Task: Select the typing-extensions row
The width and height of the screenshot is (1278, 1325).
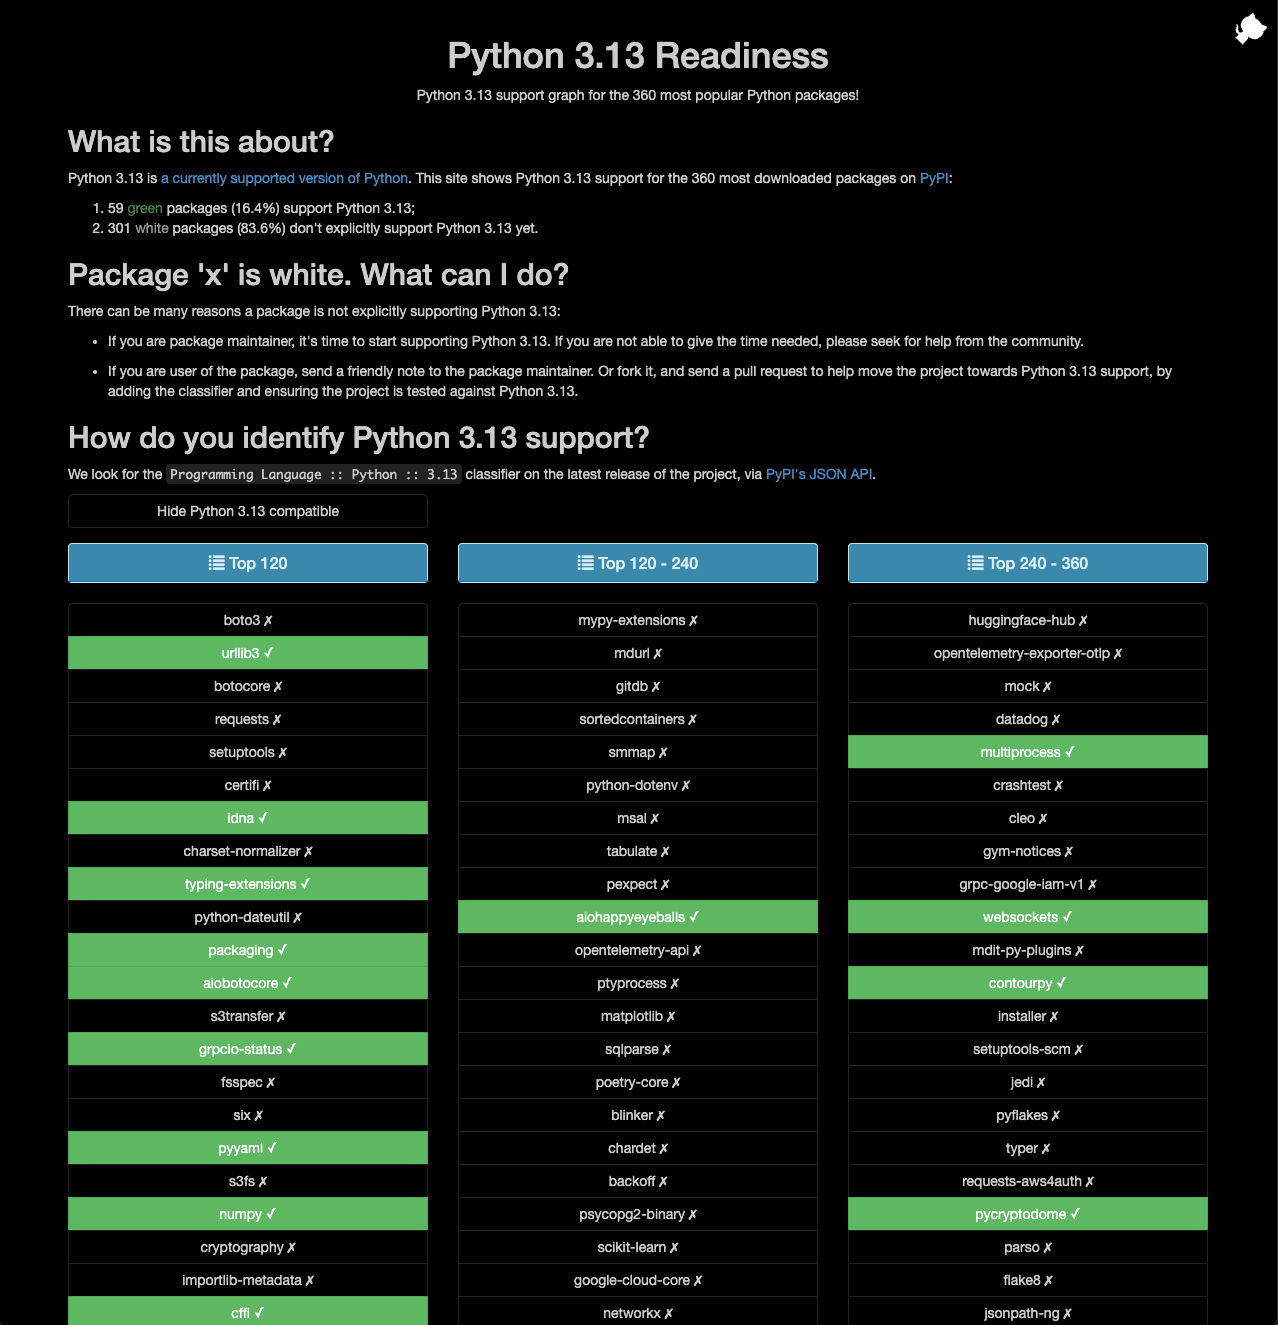Action: click(x=248, y=884)
